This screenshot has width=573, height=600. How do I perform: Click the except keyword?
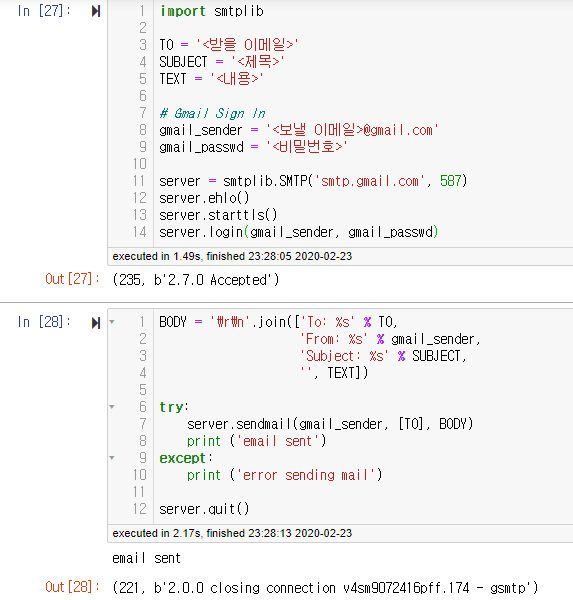(183, 458)
